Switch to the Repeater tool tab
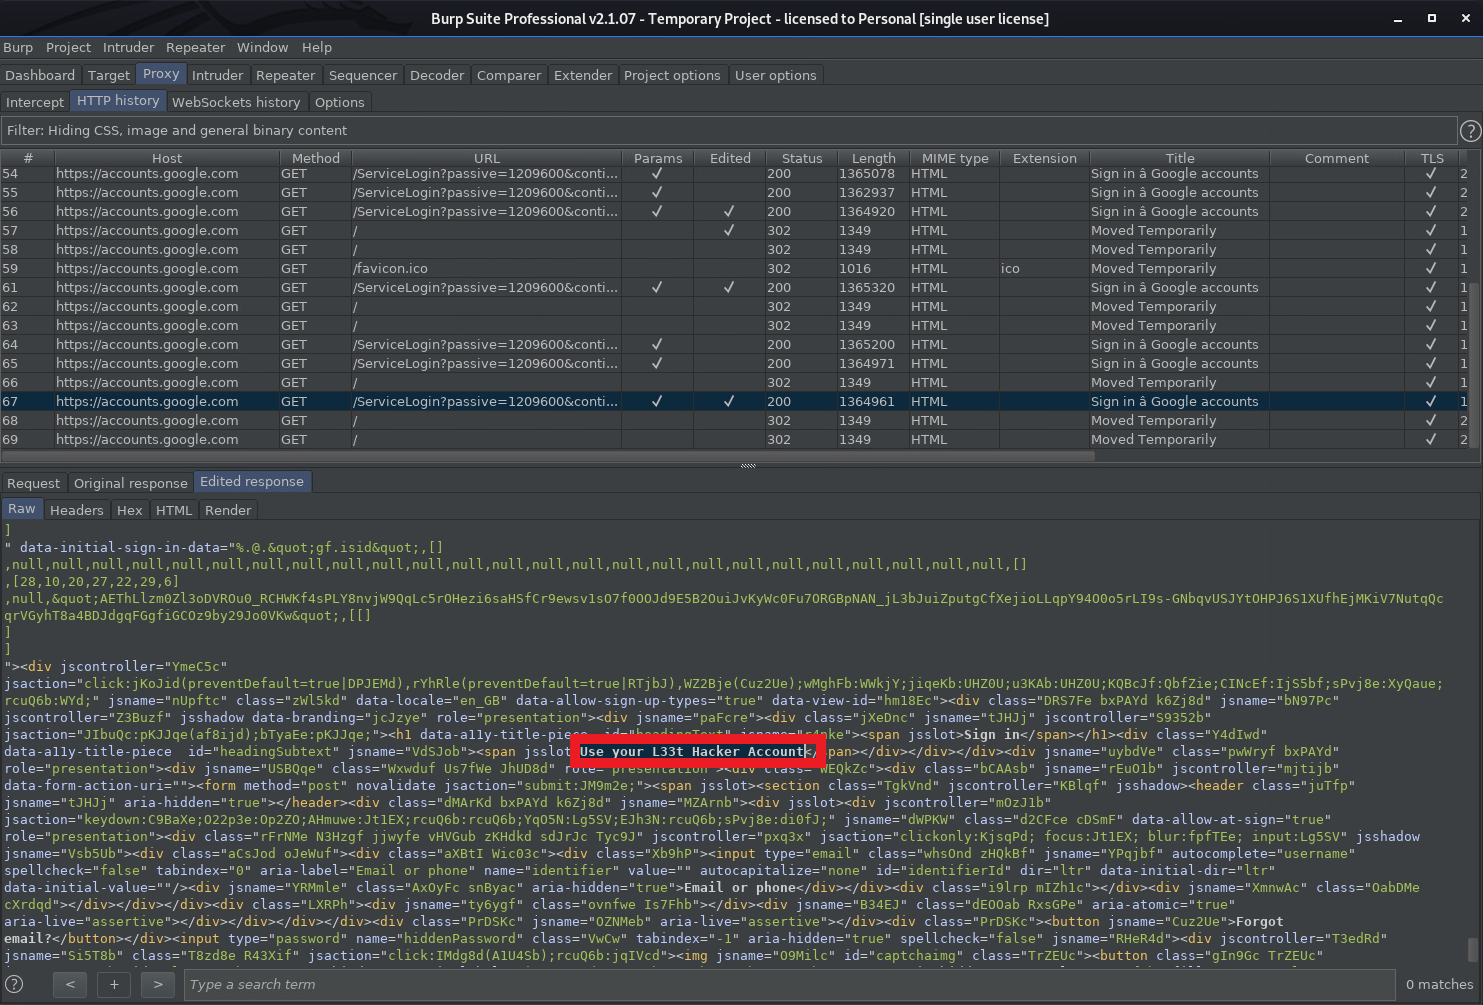1483x1005 pixels. [285, 75]
